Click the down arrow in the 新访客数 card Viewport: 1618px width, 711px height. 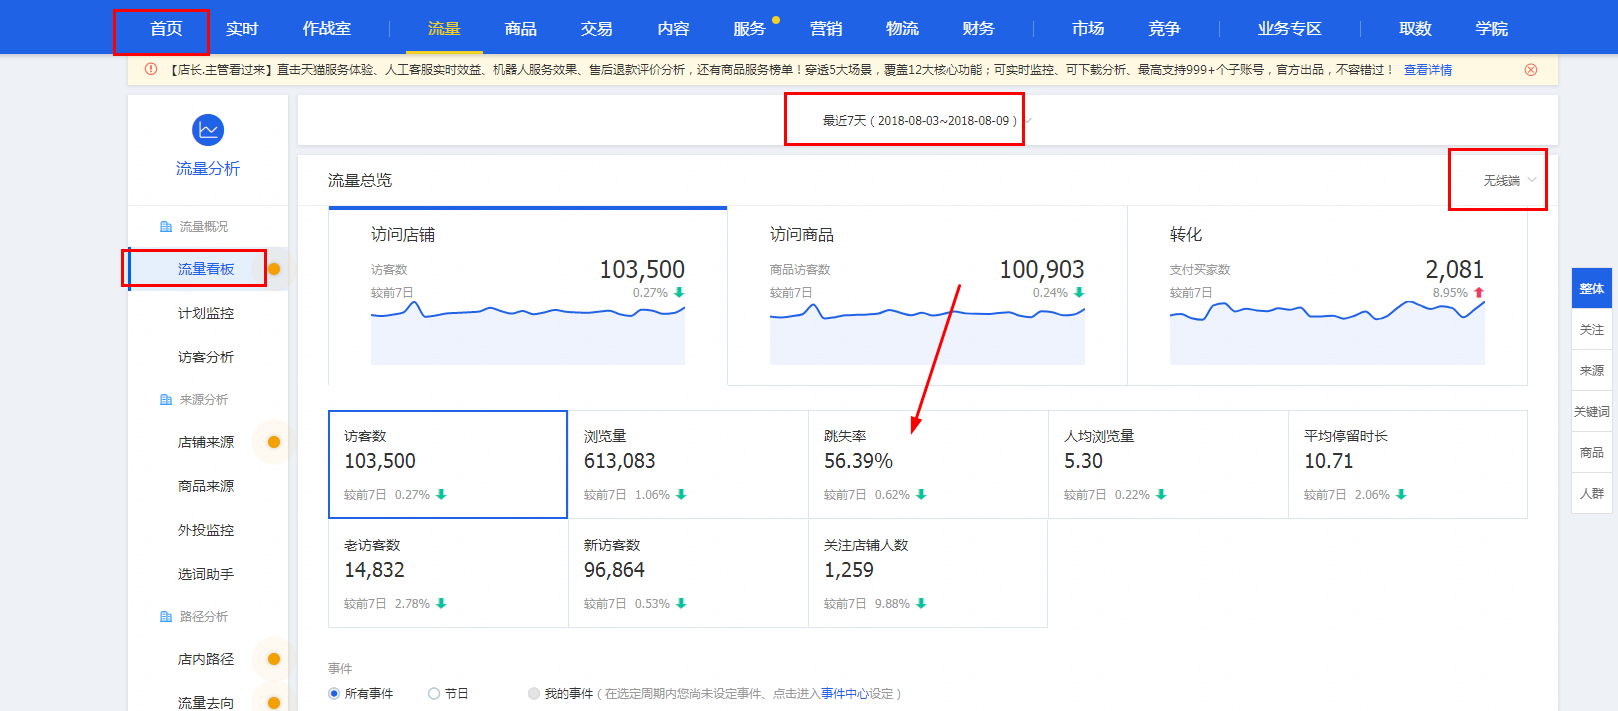[681, 604]
